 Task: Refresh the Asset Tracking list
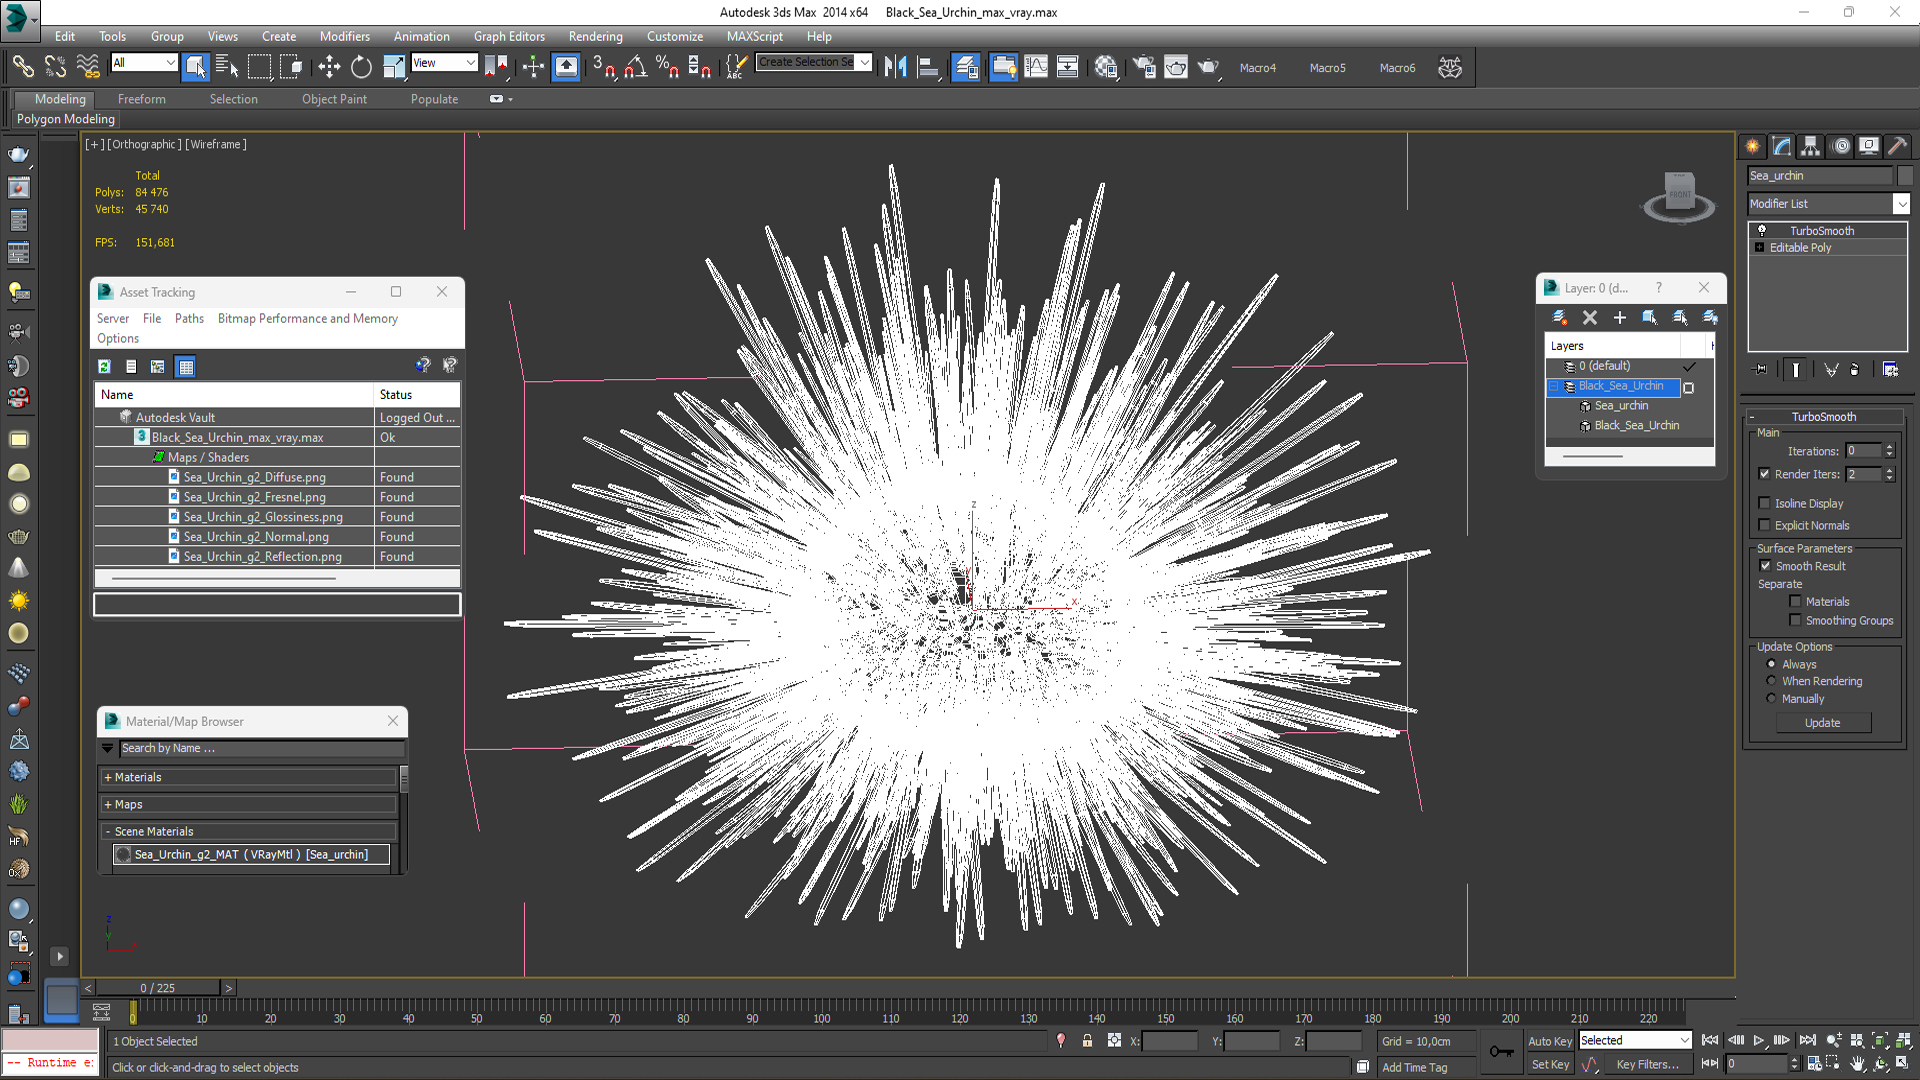(104, 366)
